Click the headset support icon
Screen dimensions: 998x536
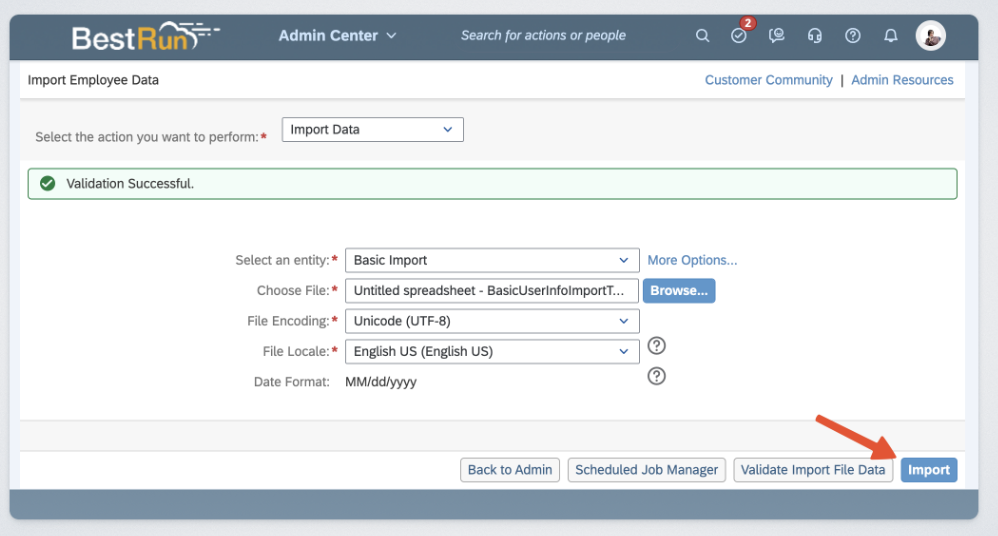(815, 36)
